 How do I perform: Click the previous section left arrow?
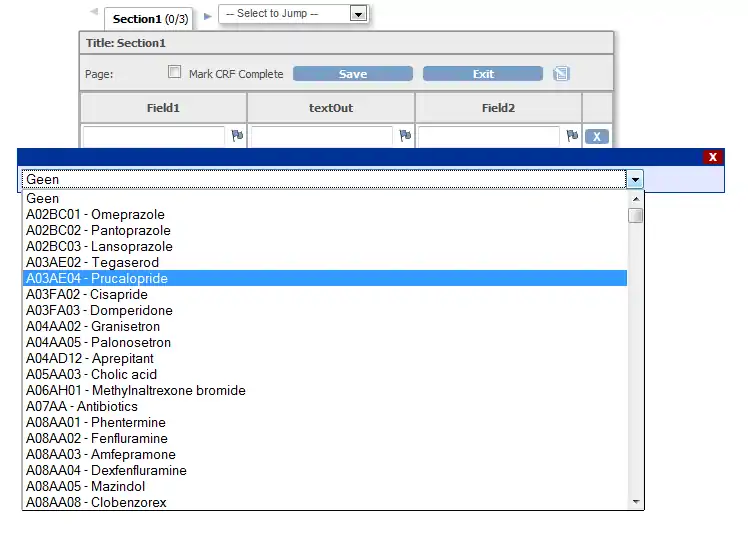point(94,13)
